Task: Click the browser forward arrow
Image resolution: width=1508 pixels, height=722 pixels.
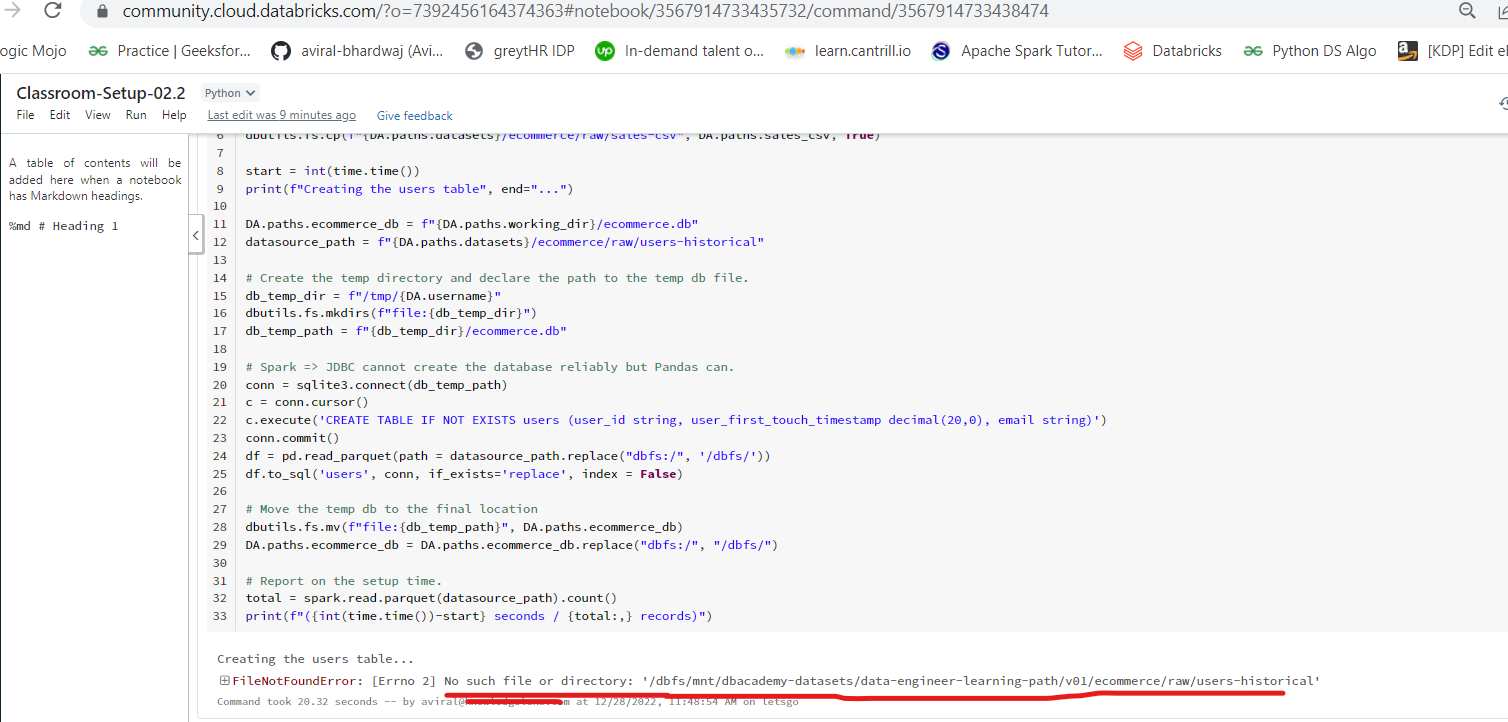Action: (13, 11)
